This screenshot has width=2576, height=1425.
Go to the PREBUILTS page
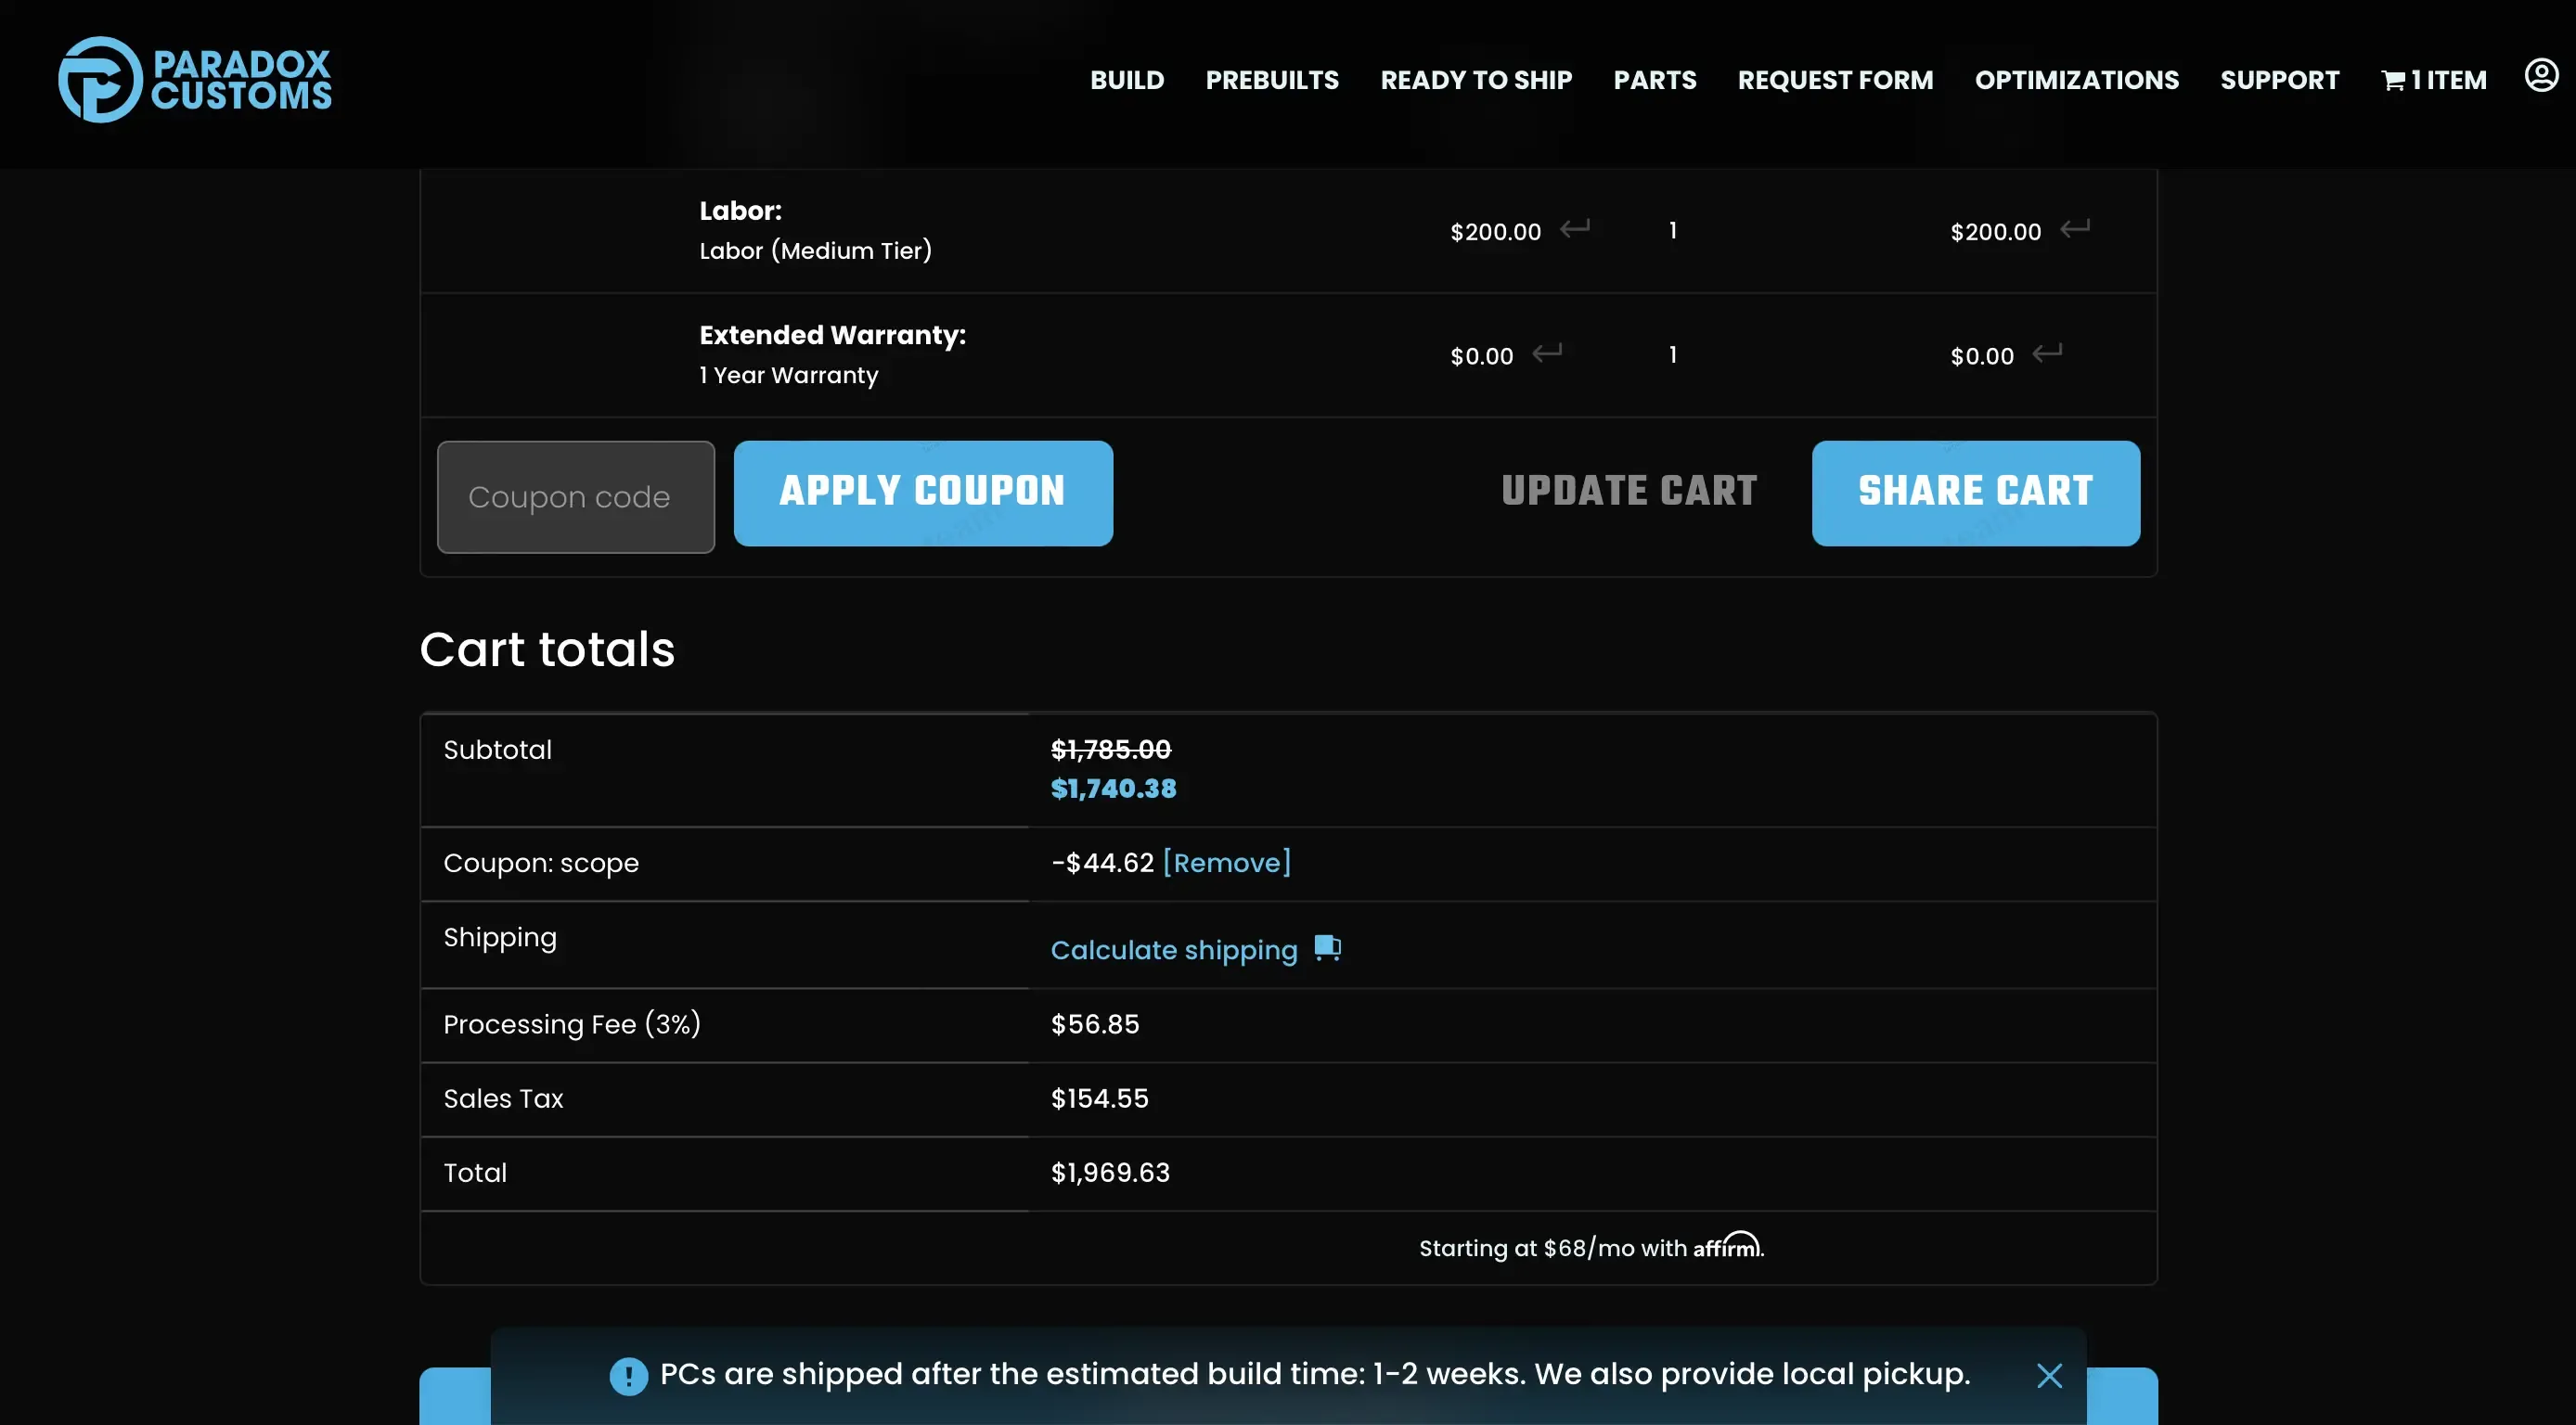pyautogui.click(x=1271, y=80)
